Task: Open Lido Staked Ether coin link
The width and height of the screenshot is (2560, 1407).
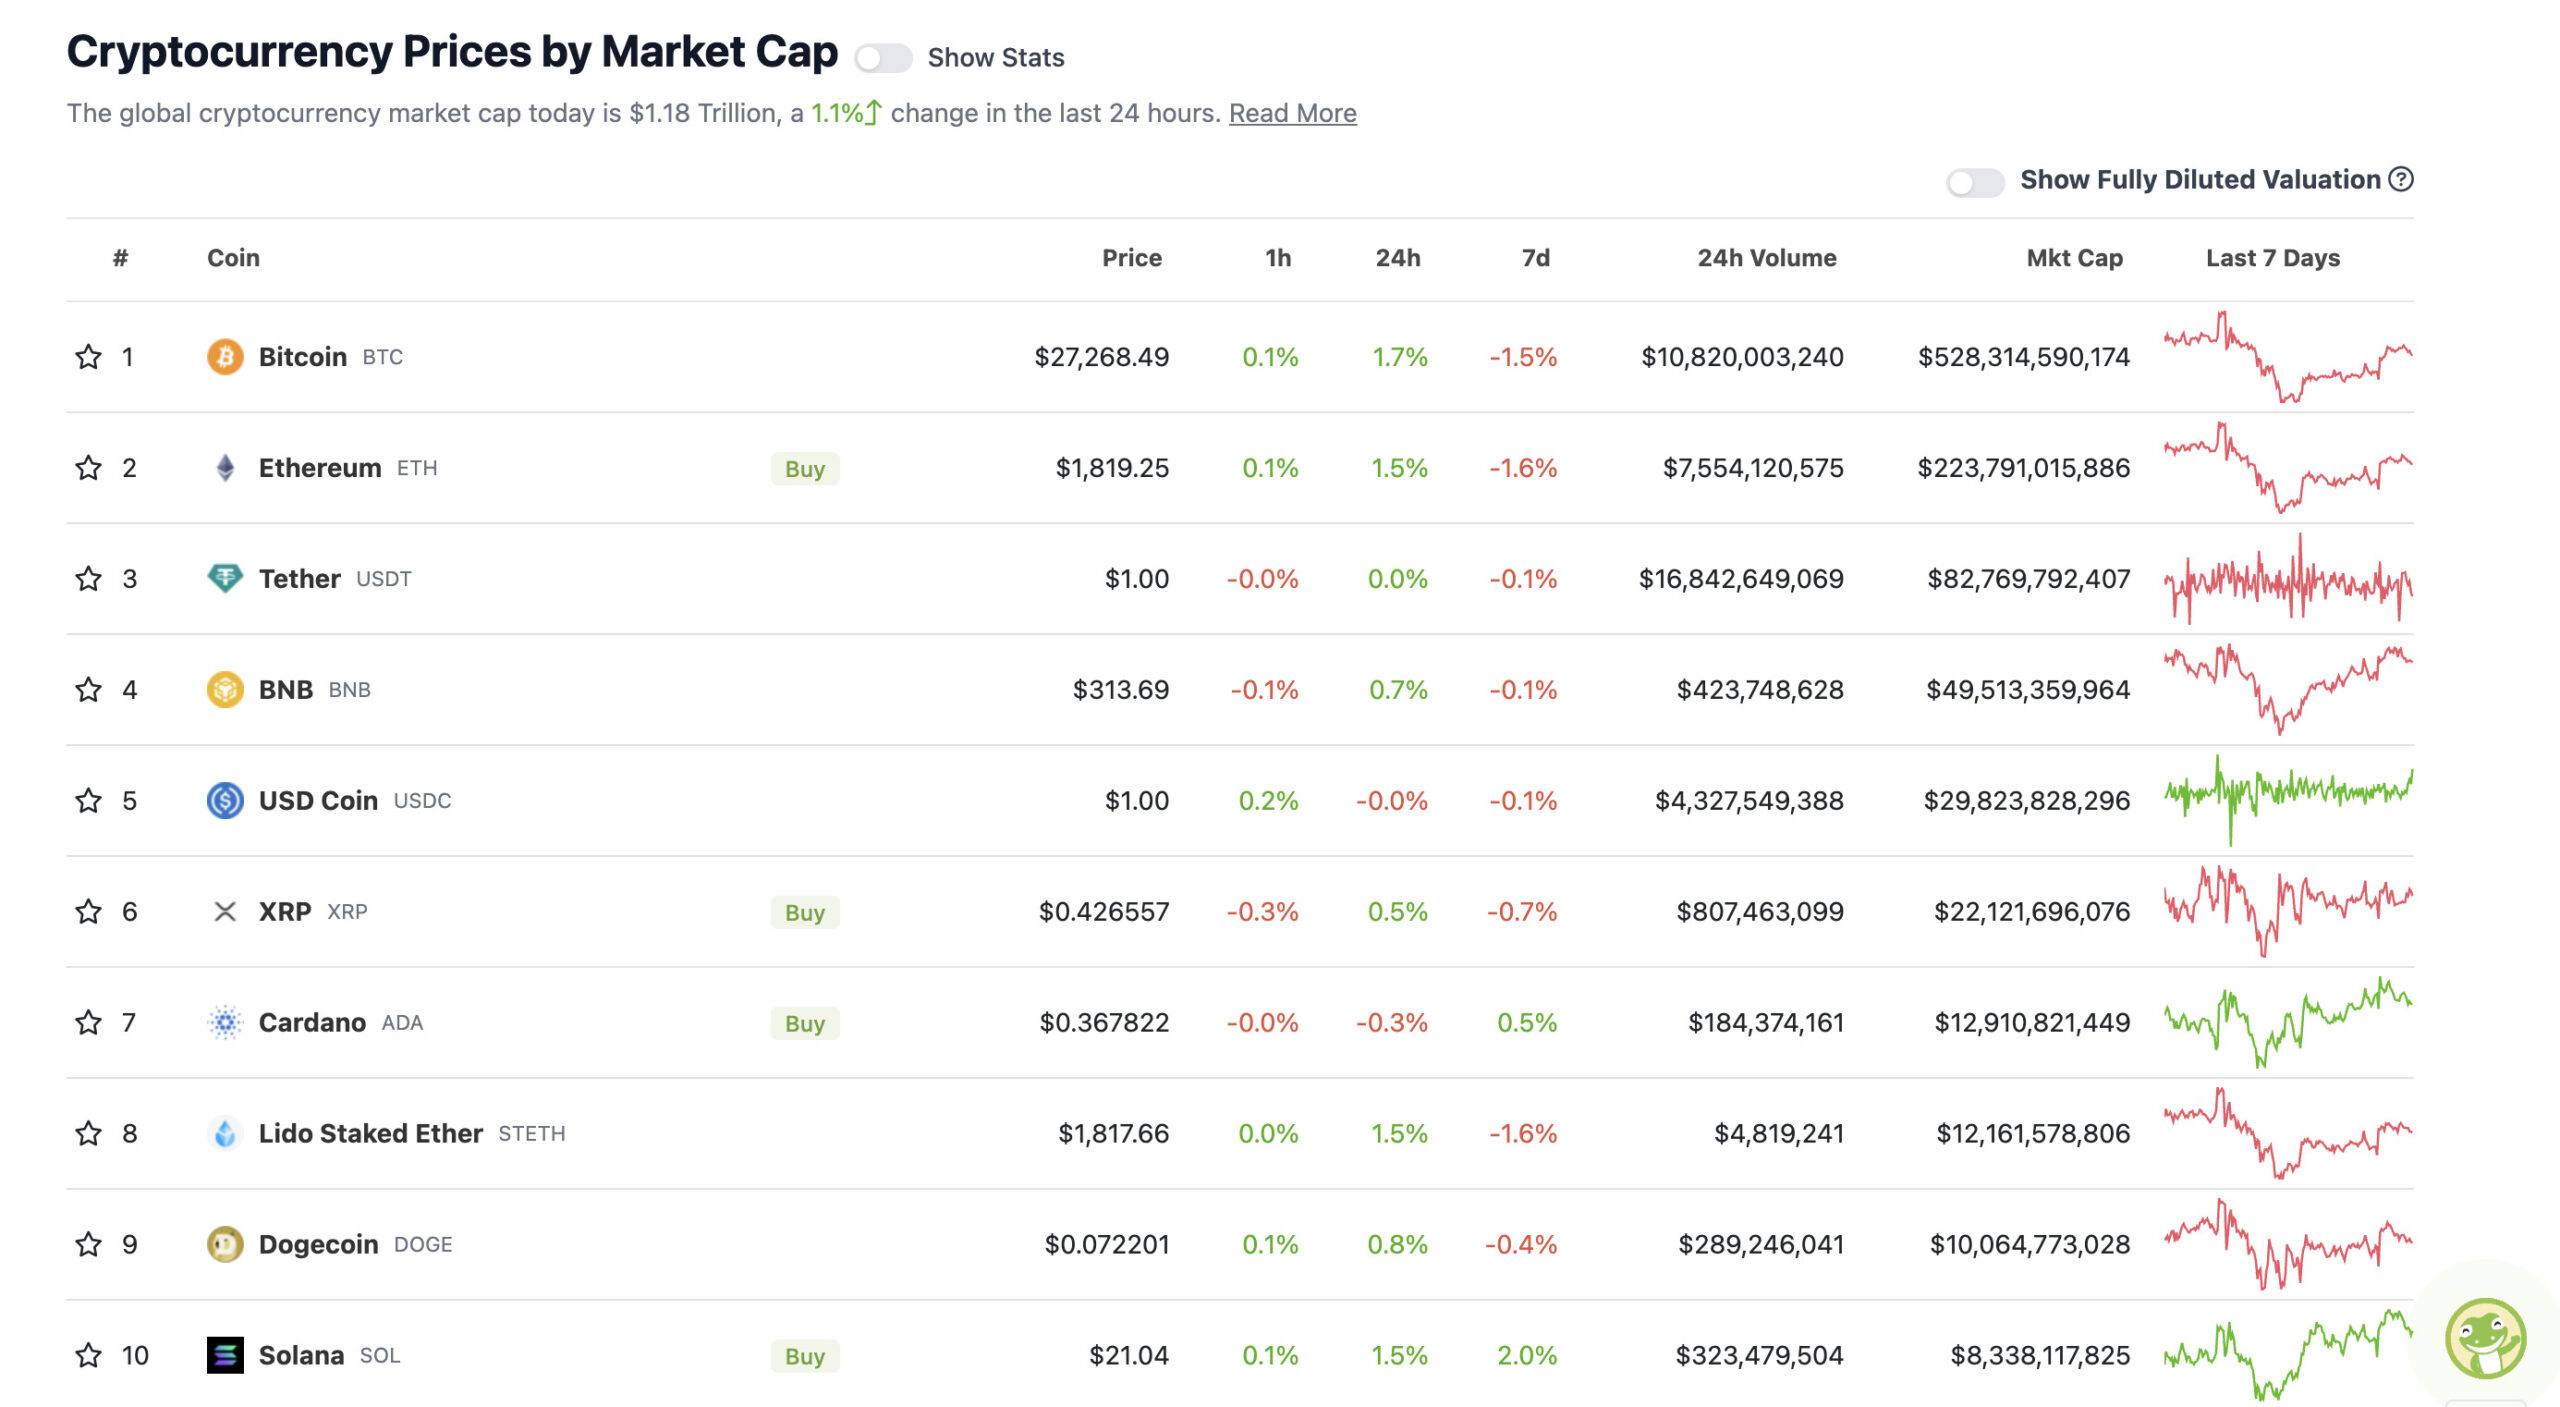Action: (x=371, y=1134)
